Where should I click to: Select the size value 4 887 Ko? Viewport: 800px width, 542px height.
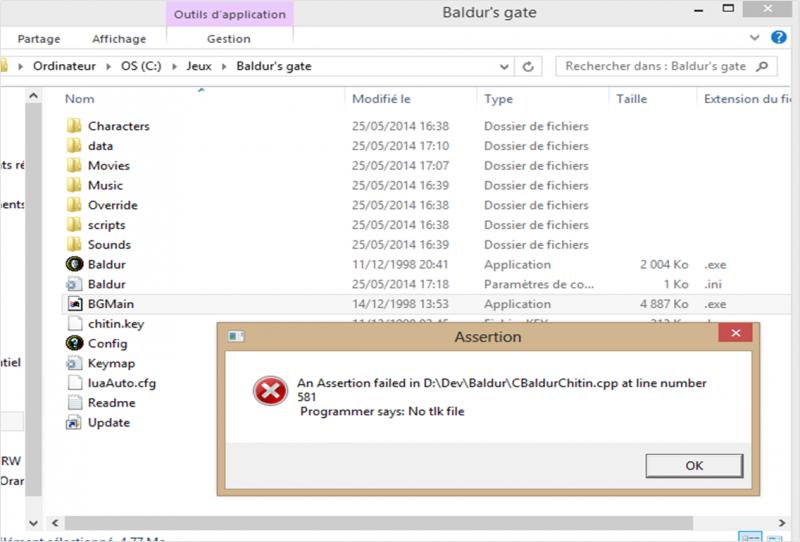click(664, 304)
